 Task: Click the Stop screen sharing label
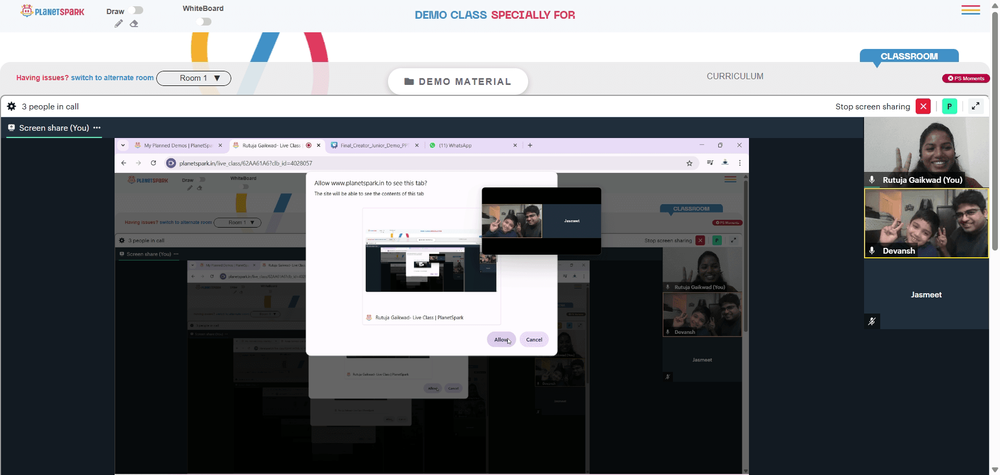(x=872, y=106)
